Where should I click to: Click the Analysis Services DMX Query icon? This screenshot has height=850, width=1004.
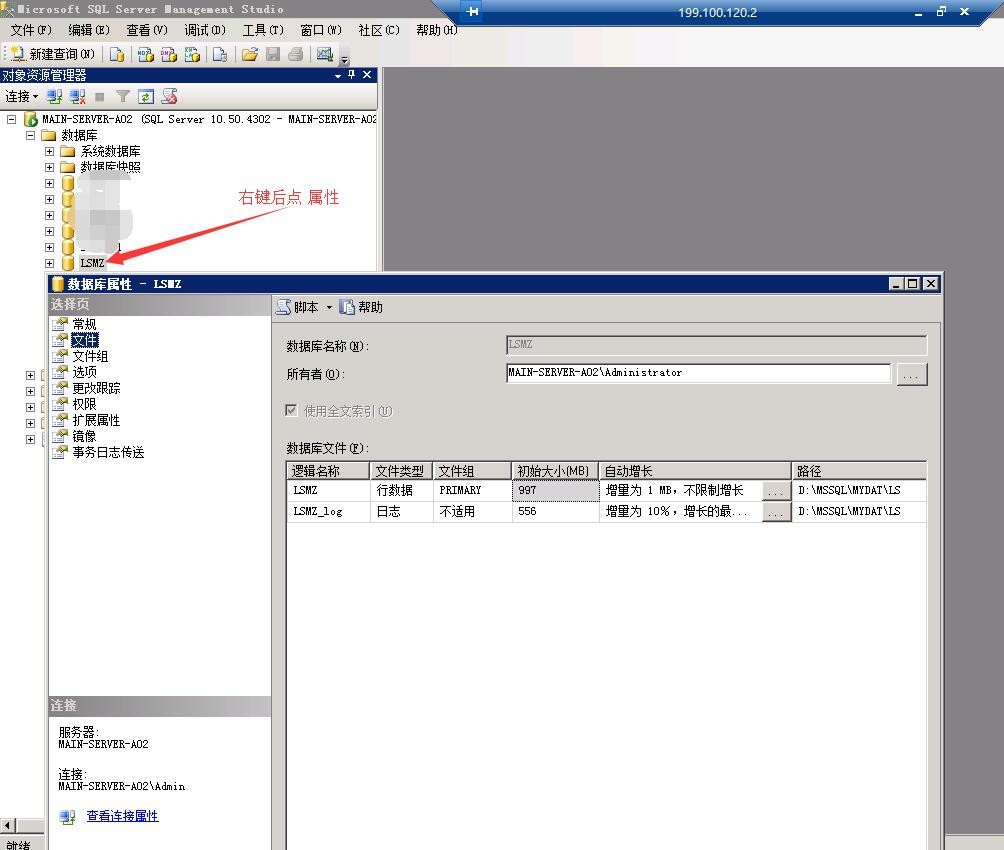tap(169, 54)
